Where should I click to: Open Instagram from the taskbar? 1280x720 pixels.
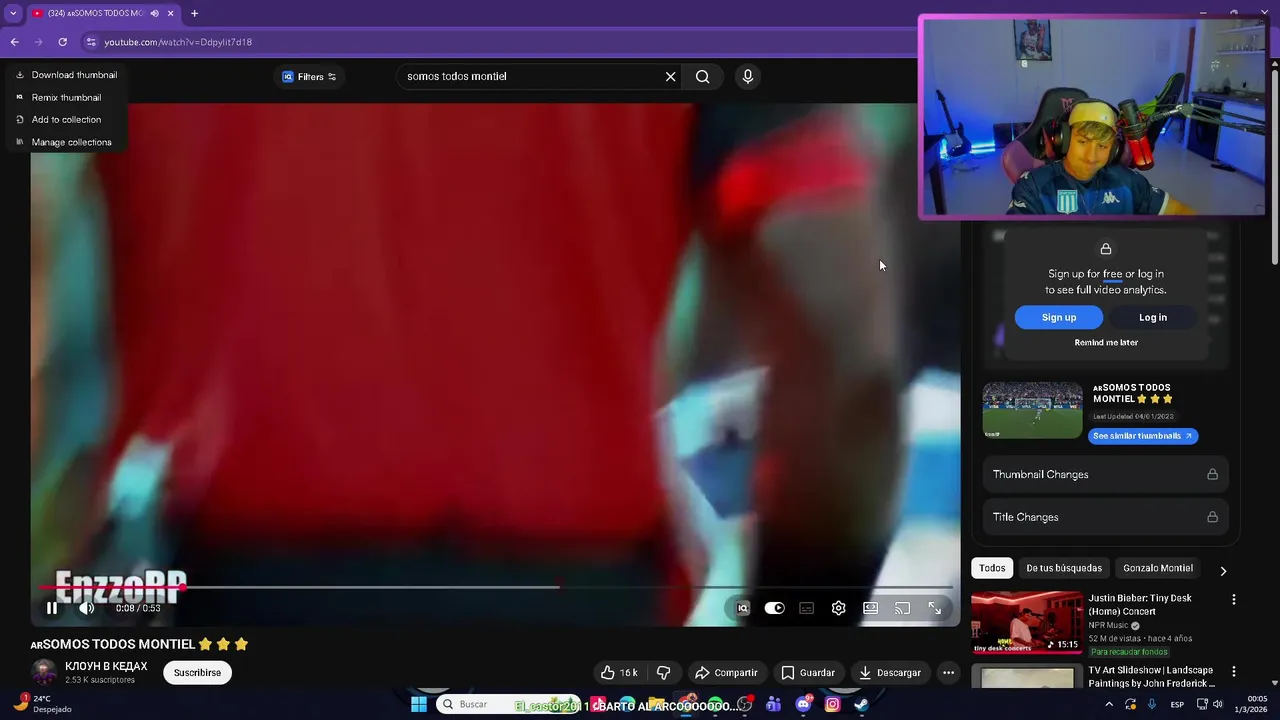click(x=832, y=704)
